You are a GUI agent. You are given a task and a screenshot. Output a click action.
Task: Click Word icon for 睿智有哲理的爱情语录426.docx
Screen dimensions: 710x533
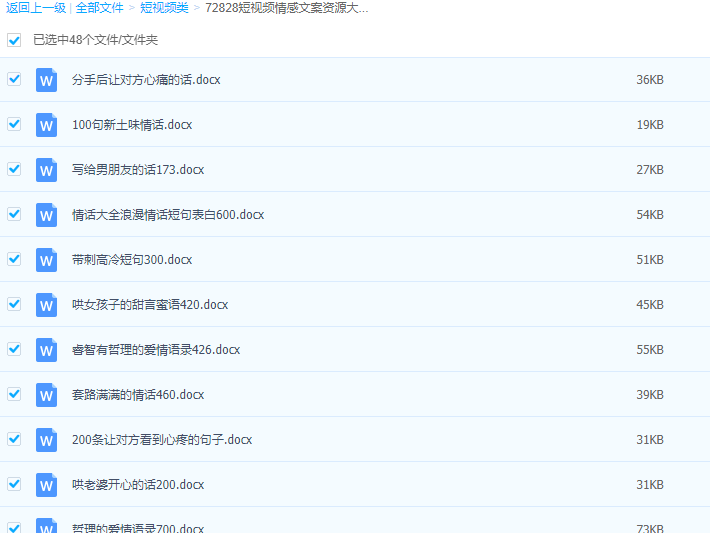46,350
